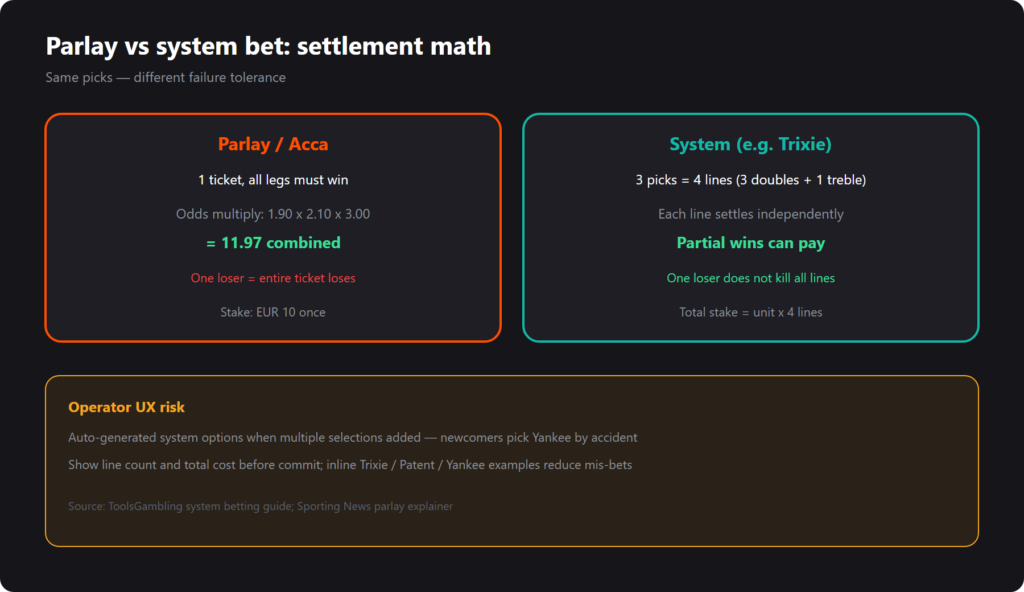Screen dimensions: 1024x592
Task: Click the red 'One loser = entire ticket loses' warning
Action: click(x=273, y=278)
